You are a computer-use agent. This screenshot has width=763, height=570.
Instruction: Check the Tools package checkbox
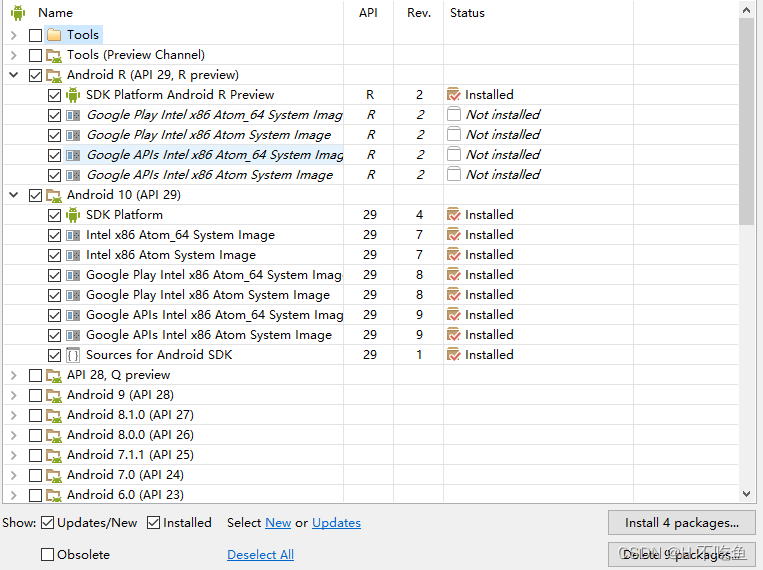pyautogui.click(x=35, y=35)
